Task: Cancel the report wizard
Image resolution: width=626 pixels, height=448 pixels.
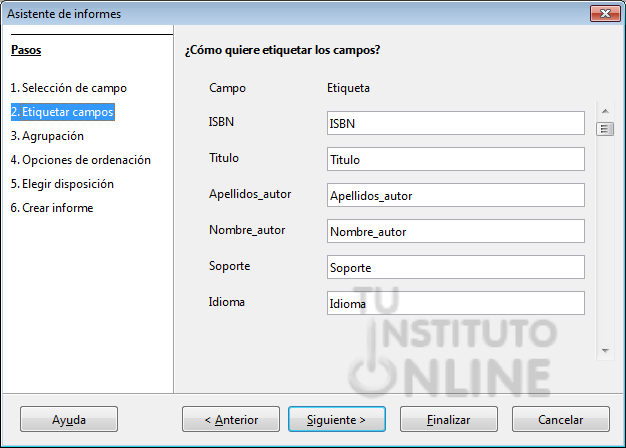Action: pyautogui.click(x=561, y=419)
